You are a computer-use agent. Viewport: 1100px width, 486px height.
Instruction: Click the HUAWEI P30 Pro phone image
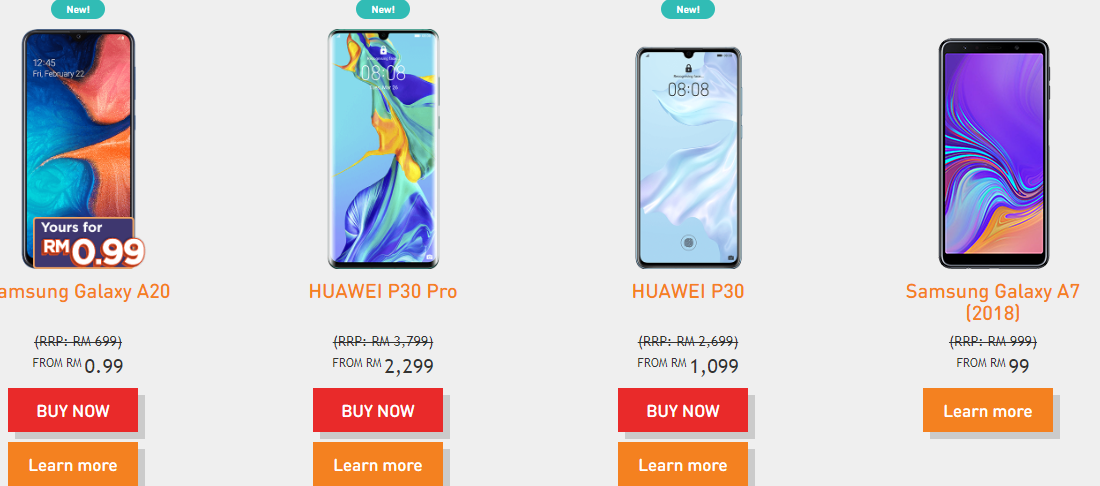click(x=383, y=149)
